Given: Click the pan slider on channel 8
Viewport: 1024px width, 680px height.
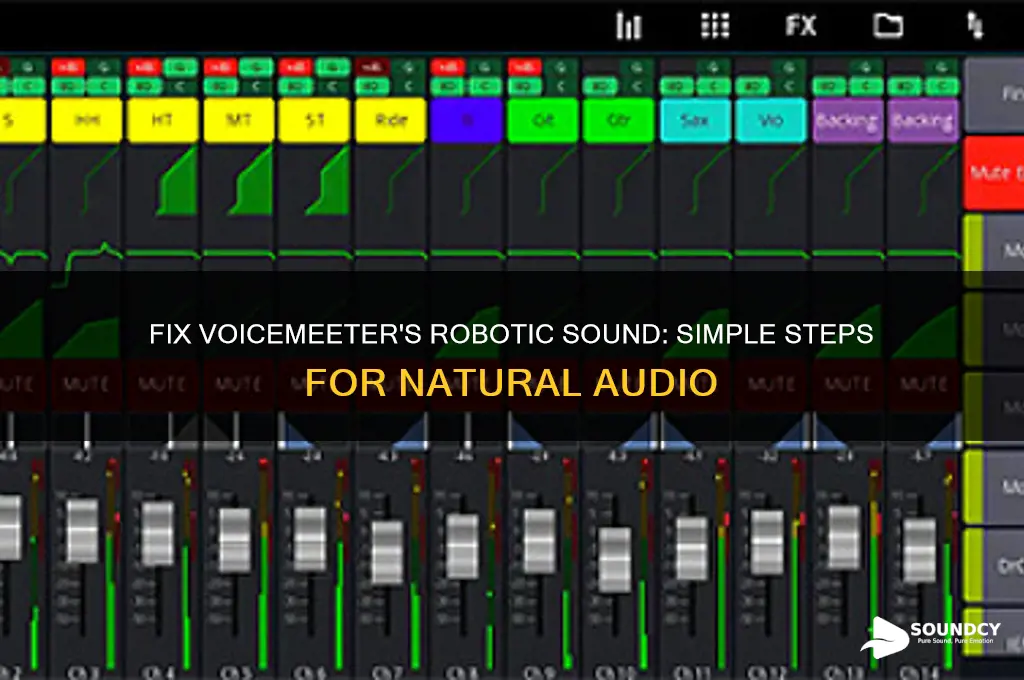Looking at the screenshot, I should (x=466, y=432).
